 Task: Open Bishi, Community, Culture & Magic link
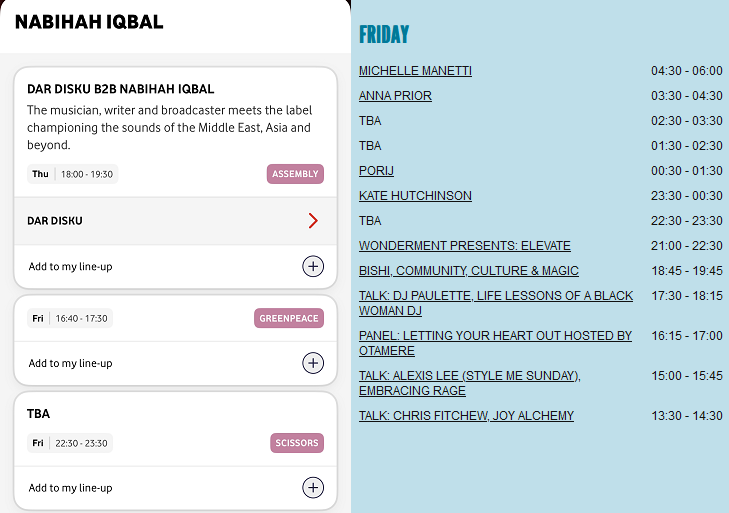[x=469, y=271]
